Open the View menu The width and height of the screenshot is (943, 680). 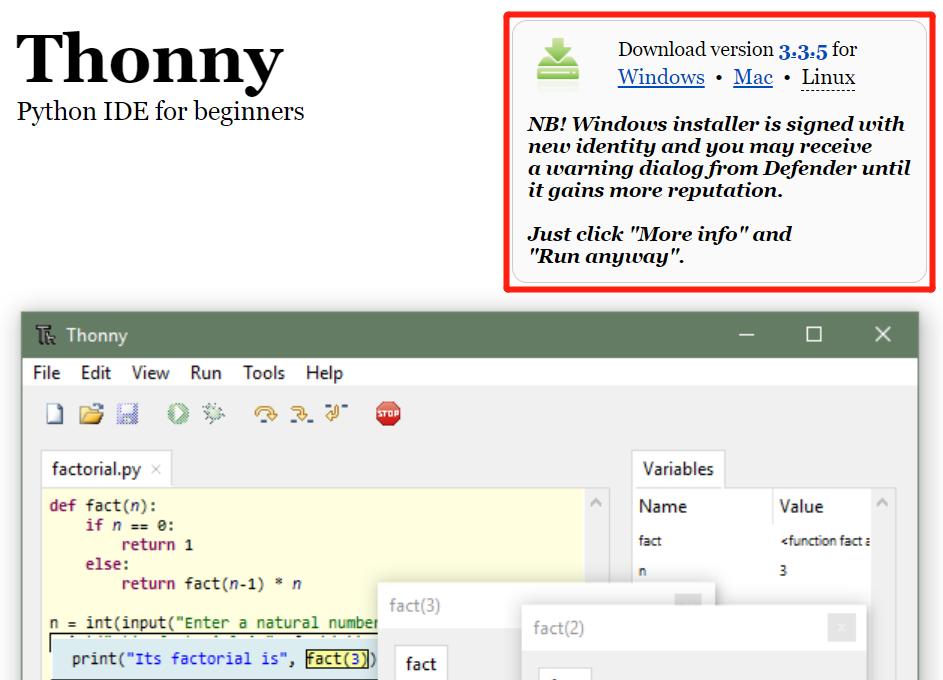[x=150, y=373]
